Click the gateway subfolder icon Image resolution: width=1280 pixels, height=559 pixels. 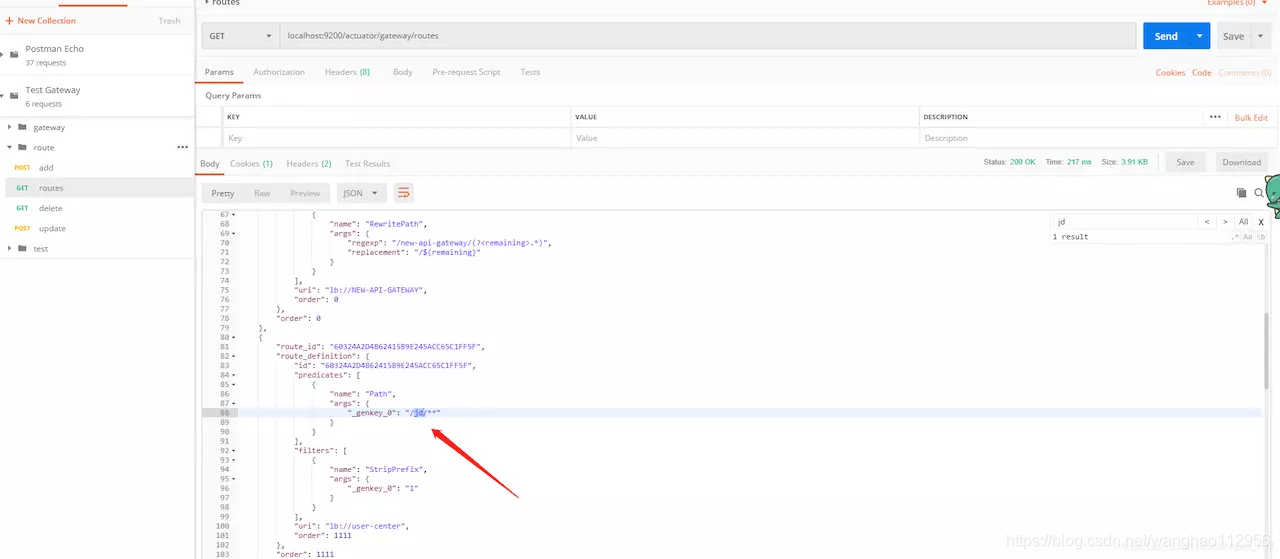point(22,127)
